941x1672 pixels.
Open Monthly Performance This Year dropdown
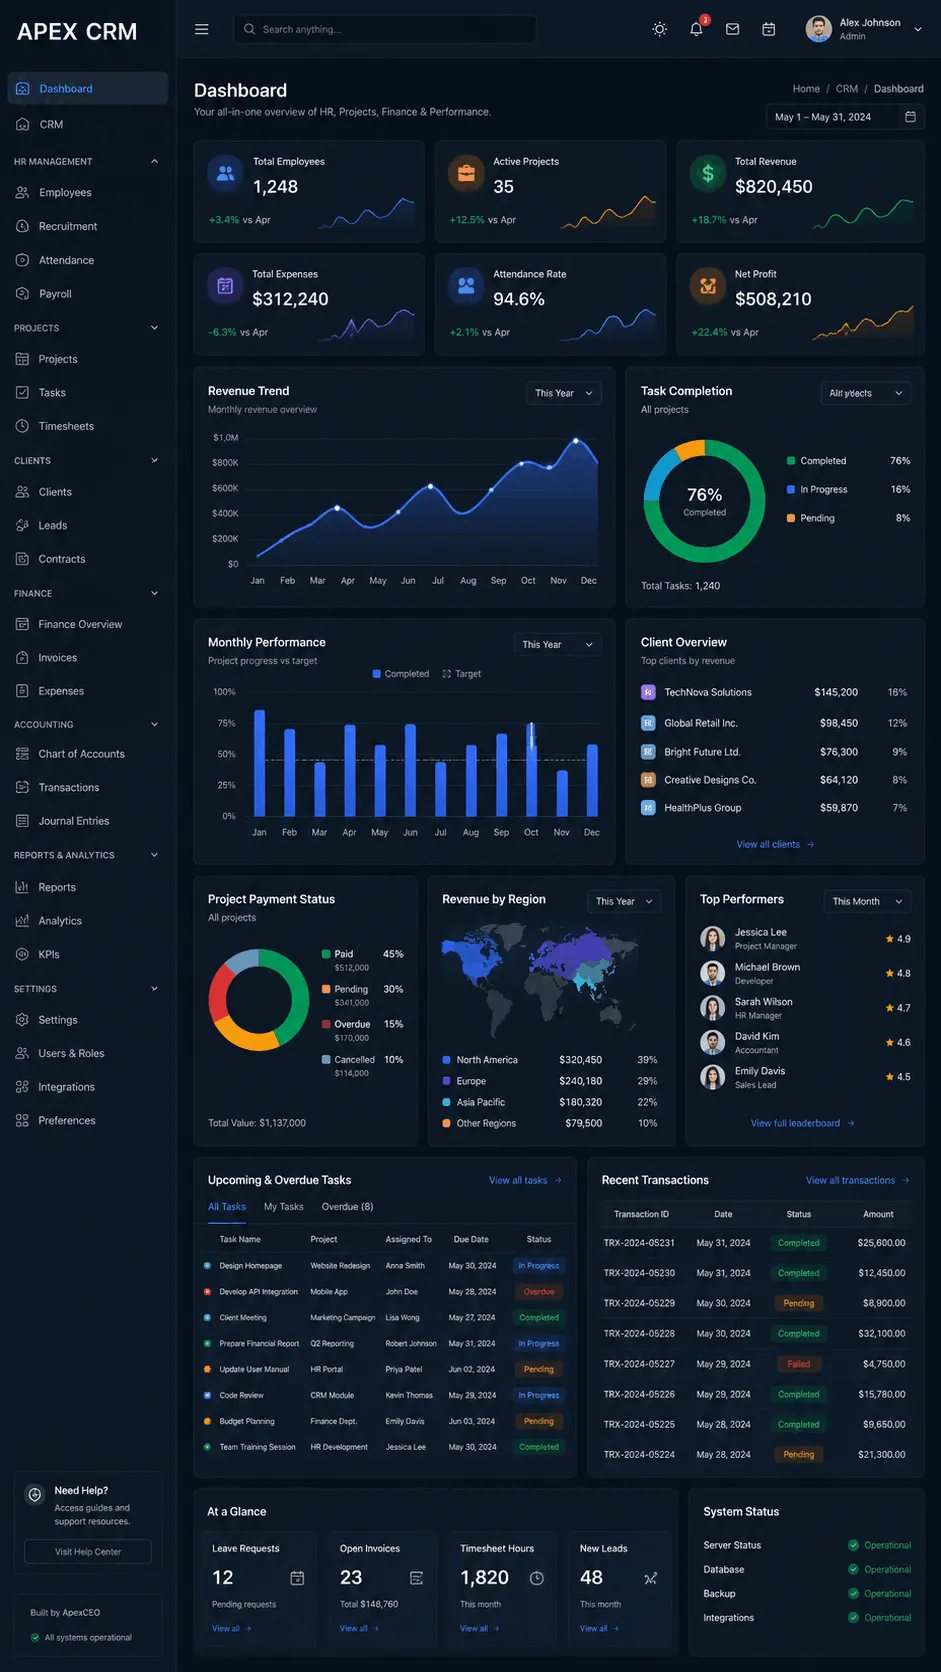click(x=558, y=645)
